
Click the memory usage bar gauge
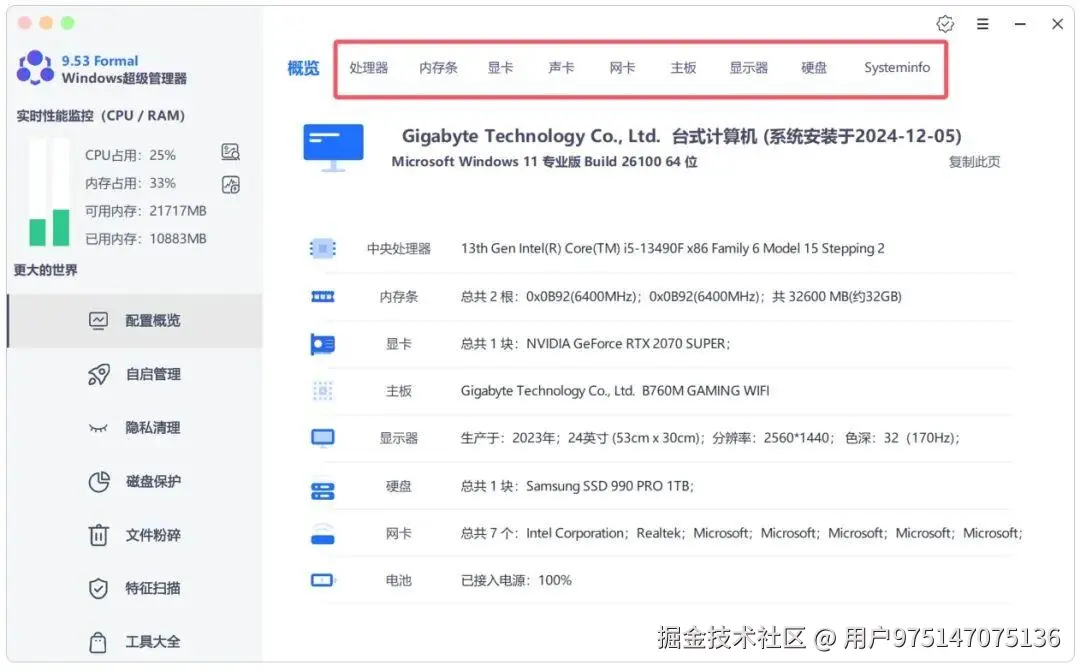tap(61, 192)
